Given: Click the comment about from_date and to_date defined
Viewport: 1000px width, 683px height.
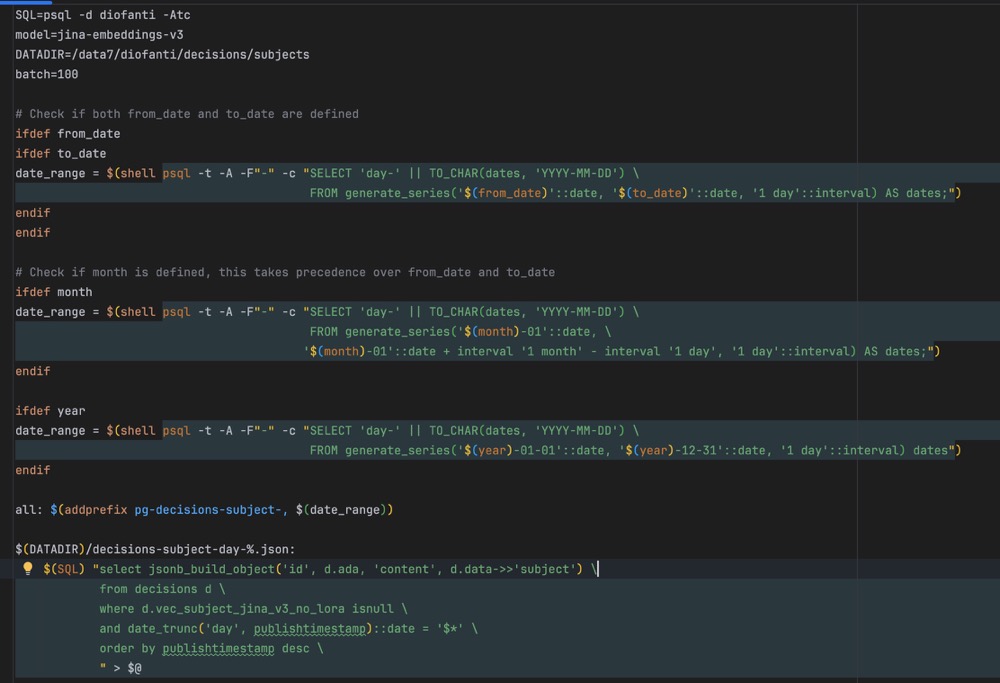Looking at the screenshot, I should [187, 114].
